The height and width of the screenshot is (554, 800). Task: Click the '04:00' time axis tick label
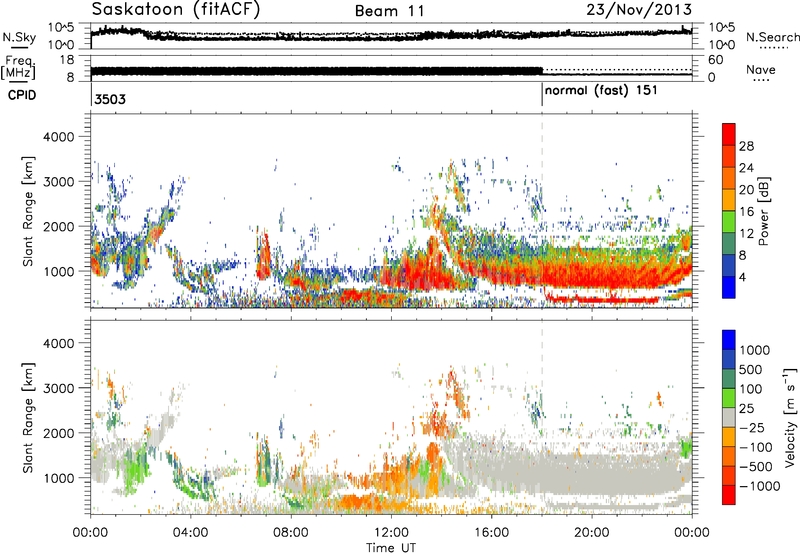(191, 533)
